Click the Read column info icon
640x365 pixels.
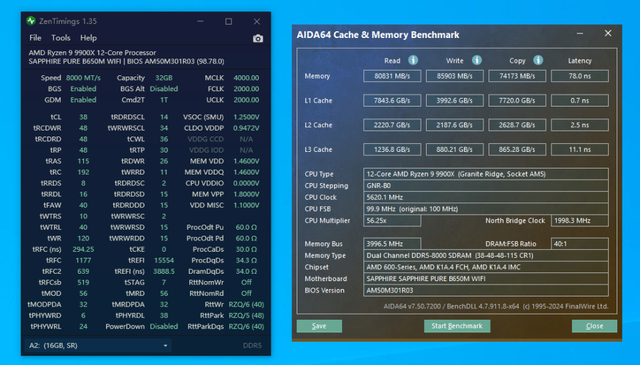[413, 60]
